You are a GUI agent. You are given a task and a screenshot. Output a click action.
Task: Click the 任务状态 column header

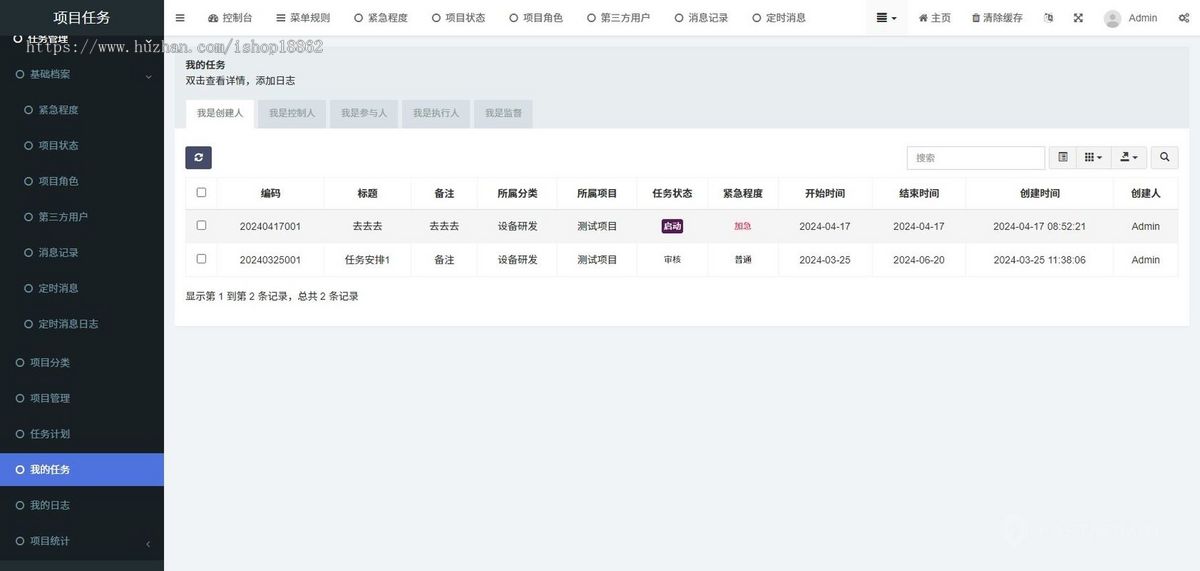672,193
